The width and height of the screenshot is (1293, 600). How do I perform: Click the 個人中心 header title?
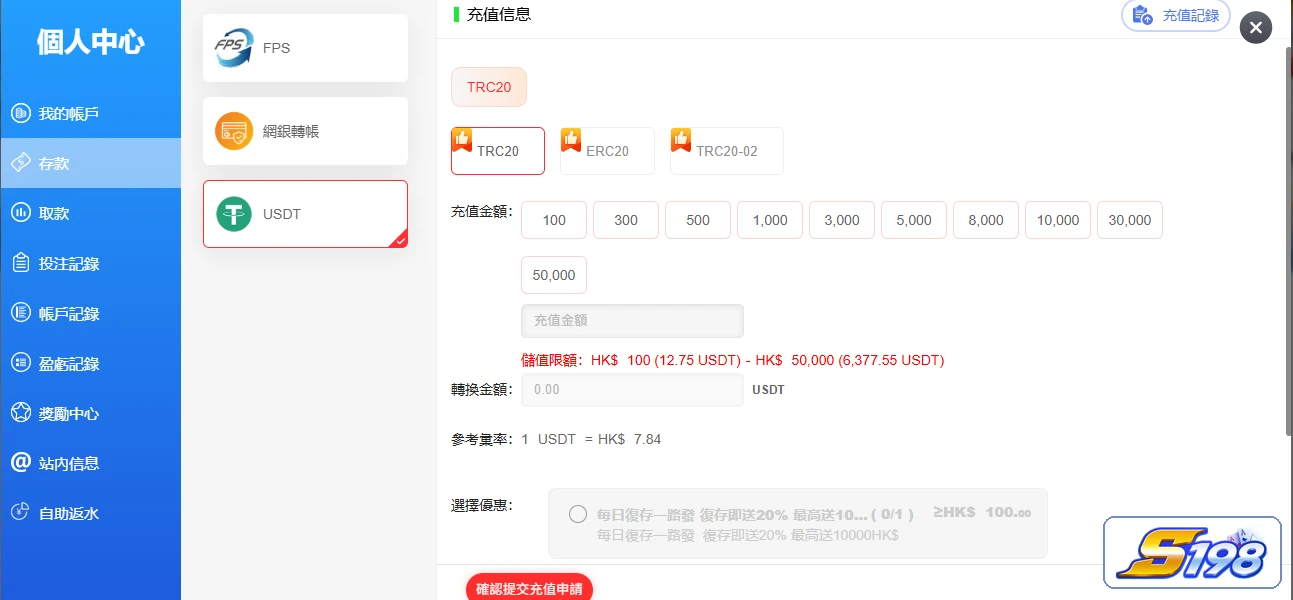pos(90,42)
